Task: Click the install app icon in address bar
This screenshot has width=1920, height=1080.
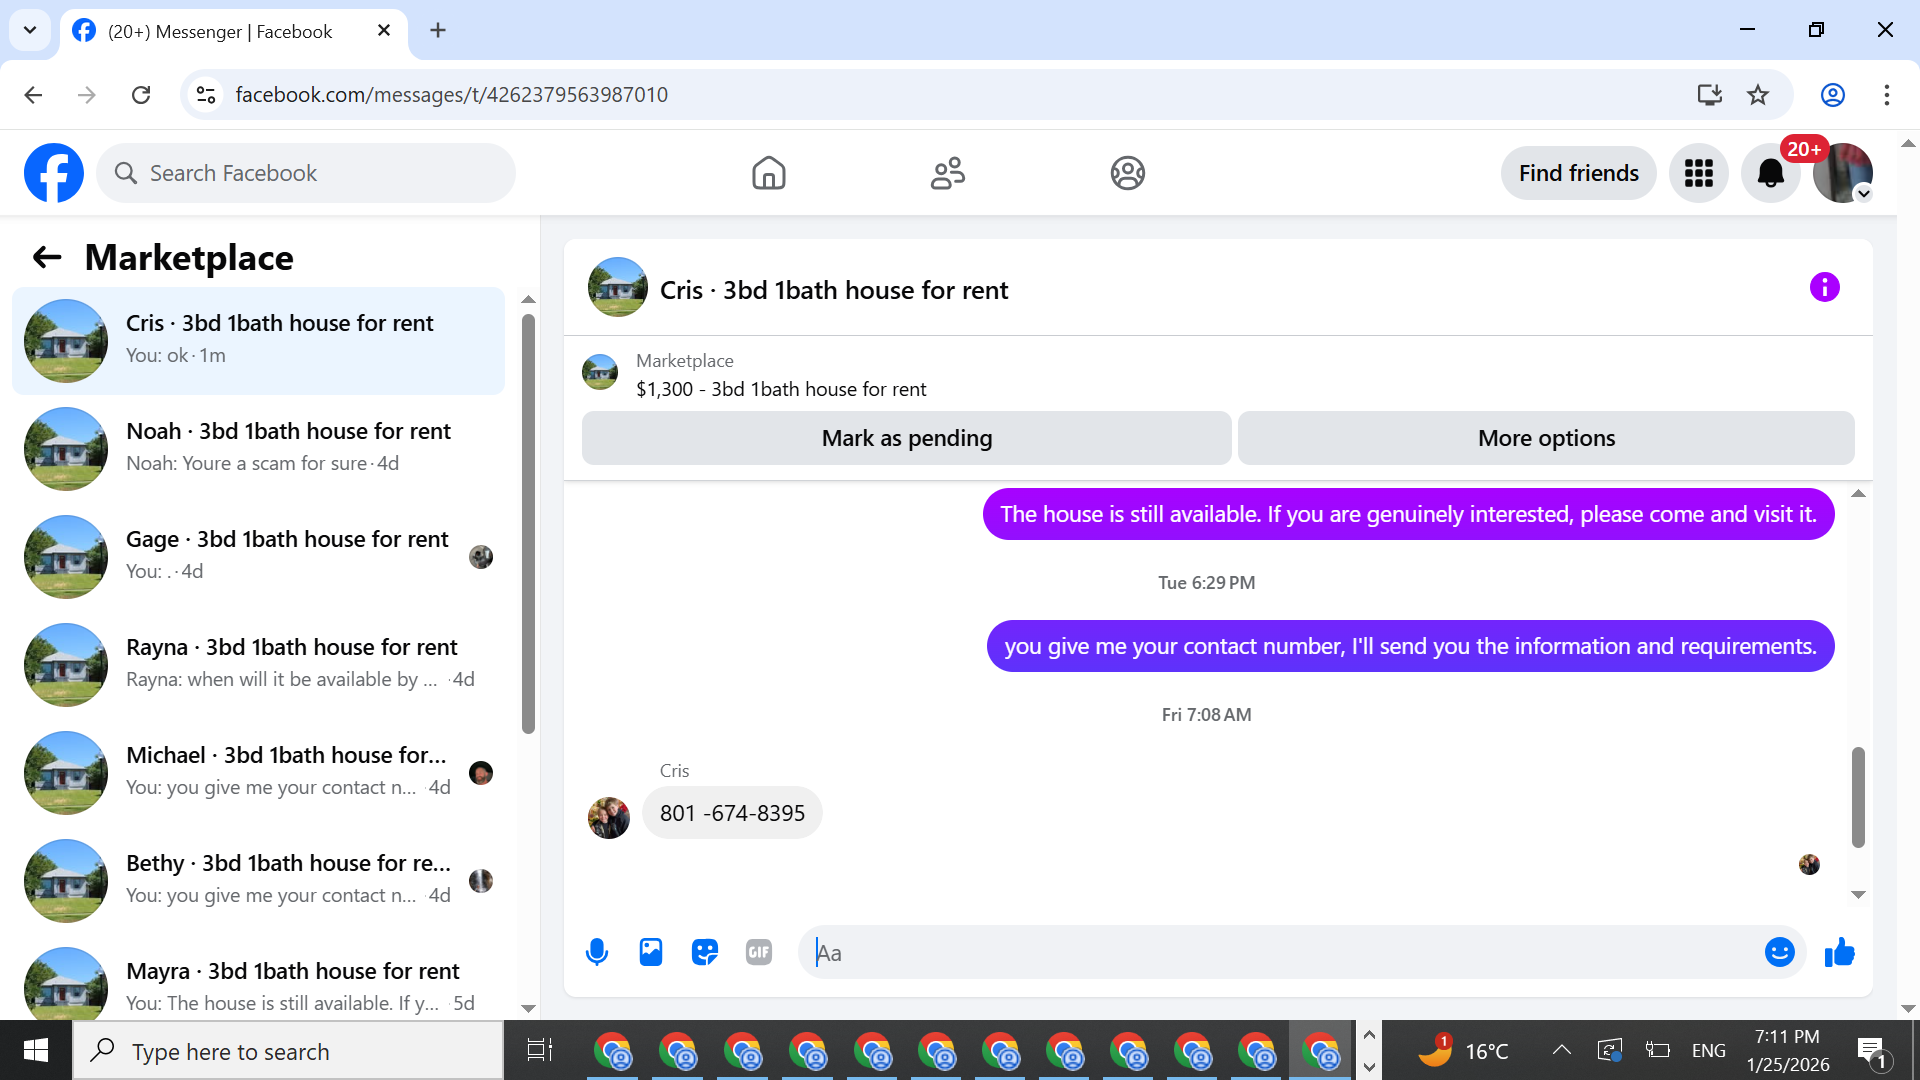Action: tap(1710, 95)
